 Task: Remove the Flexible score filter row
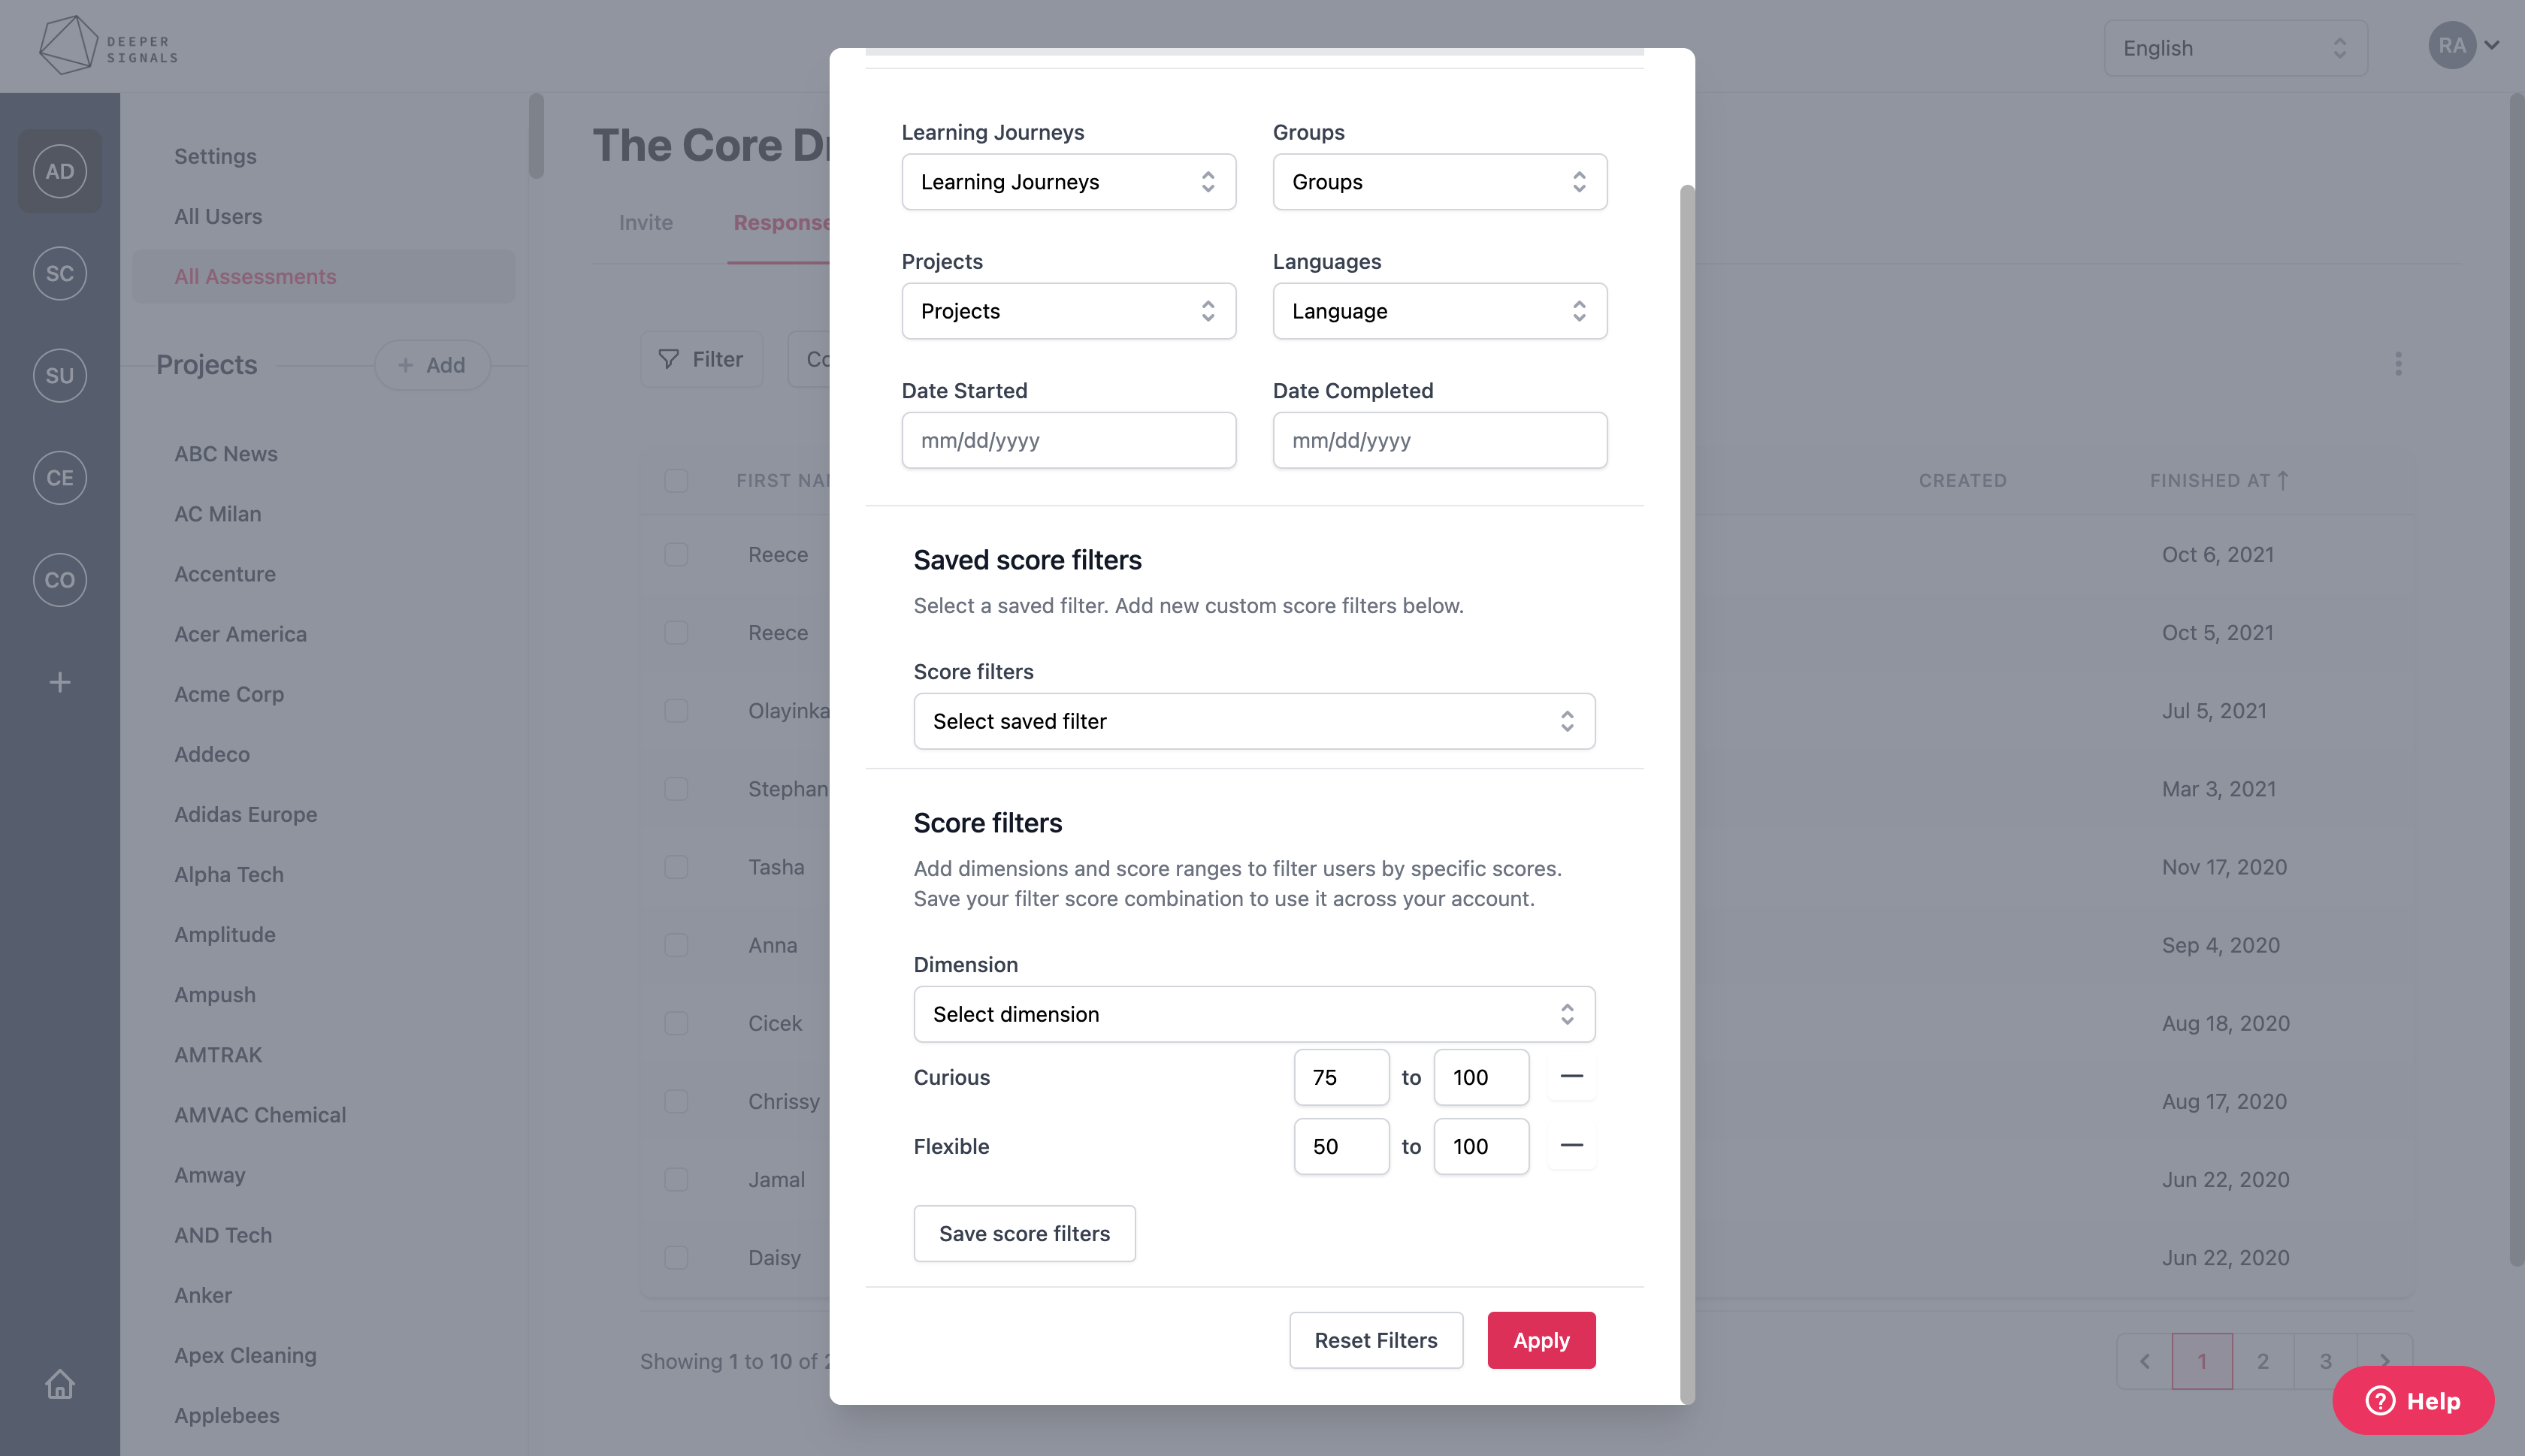tap(1571, 1146)
